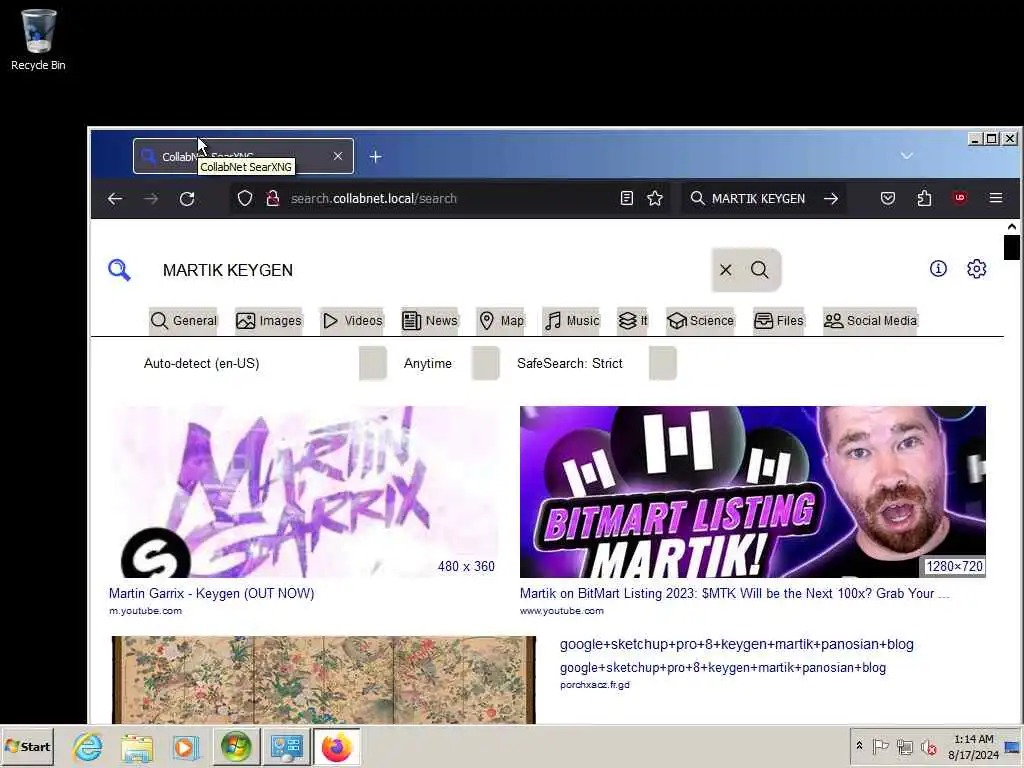Click the scrollbar up arrow
This screenshot has height=768, width=1024.
click(x=1012, y=227)
